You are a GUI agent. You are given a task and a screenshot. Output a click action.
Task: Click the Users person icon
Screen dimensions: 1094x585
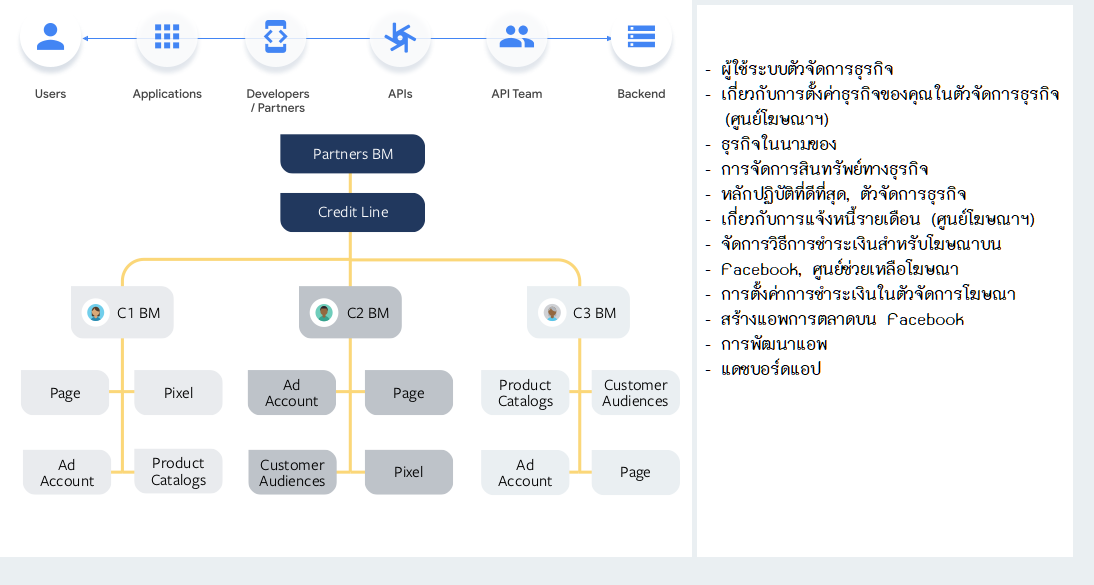50,38
